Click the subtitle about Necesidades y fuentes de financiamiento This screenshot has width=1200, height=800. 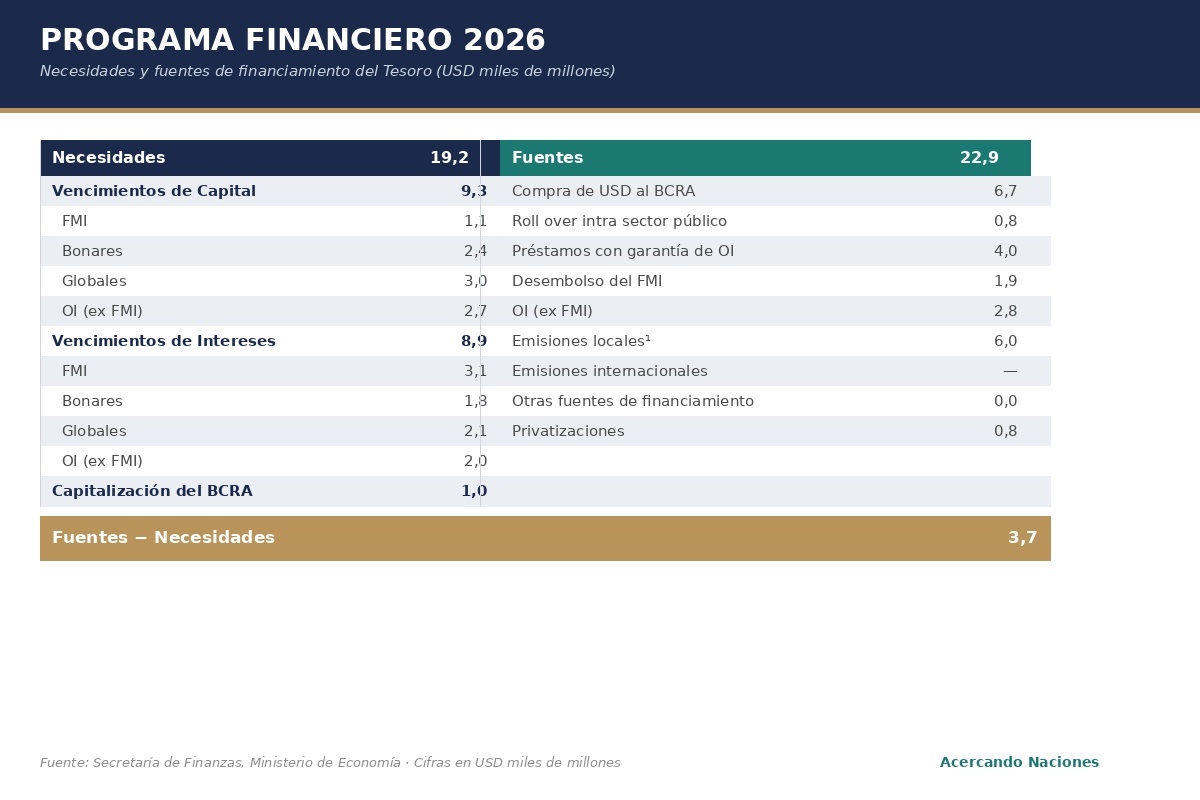pos(327,72)
